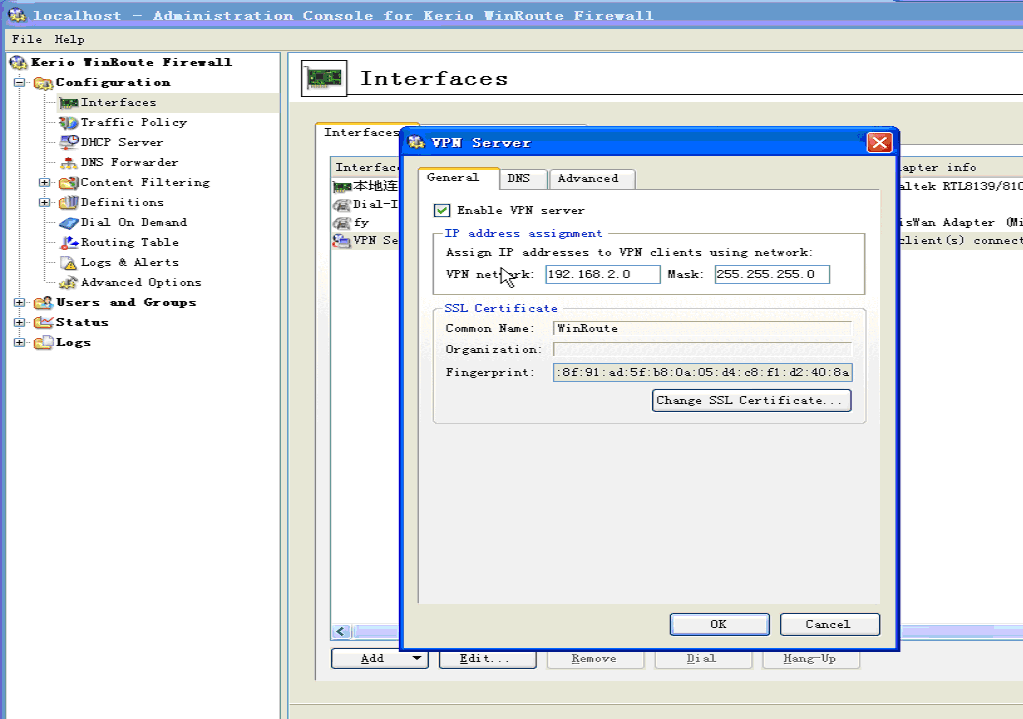1023x719 pixels.
Task: Click the DHCP Server icon
Action: coord(68,142)
